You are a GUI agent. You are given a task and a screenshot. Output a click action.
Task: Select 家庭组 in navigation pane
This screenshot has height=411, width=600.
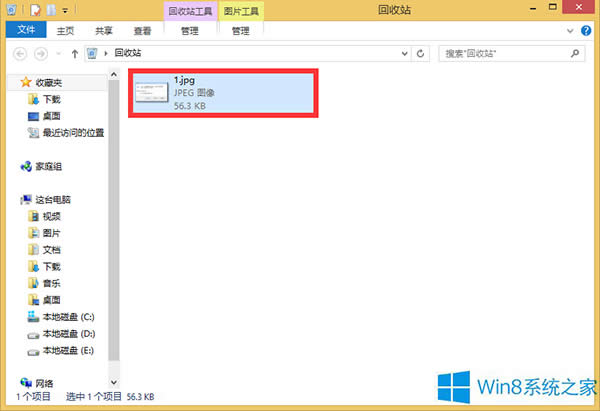(x=49, y=166)
